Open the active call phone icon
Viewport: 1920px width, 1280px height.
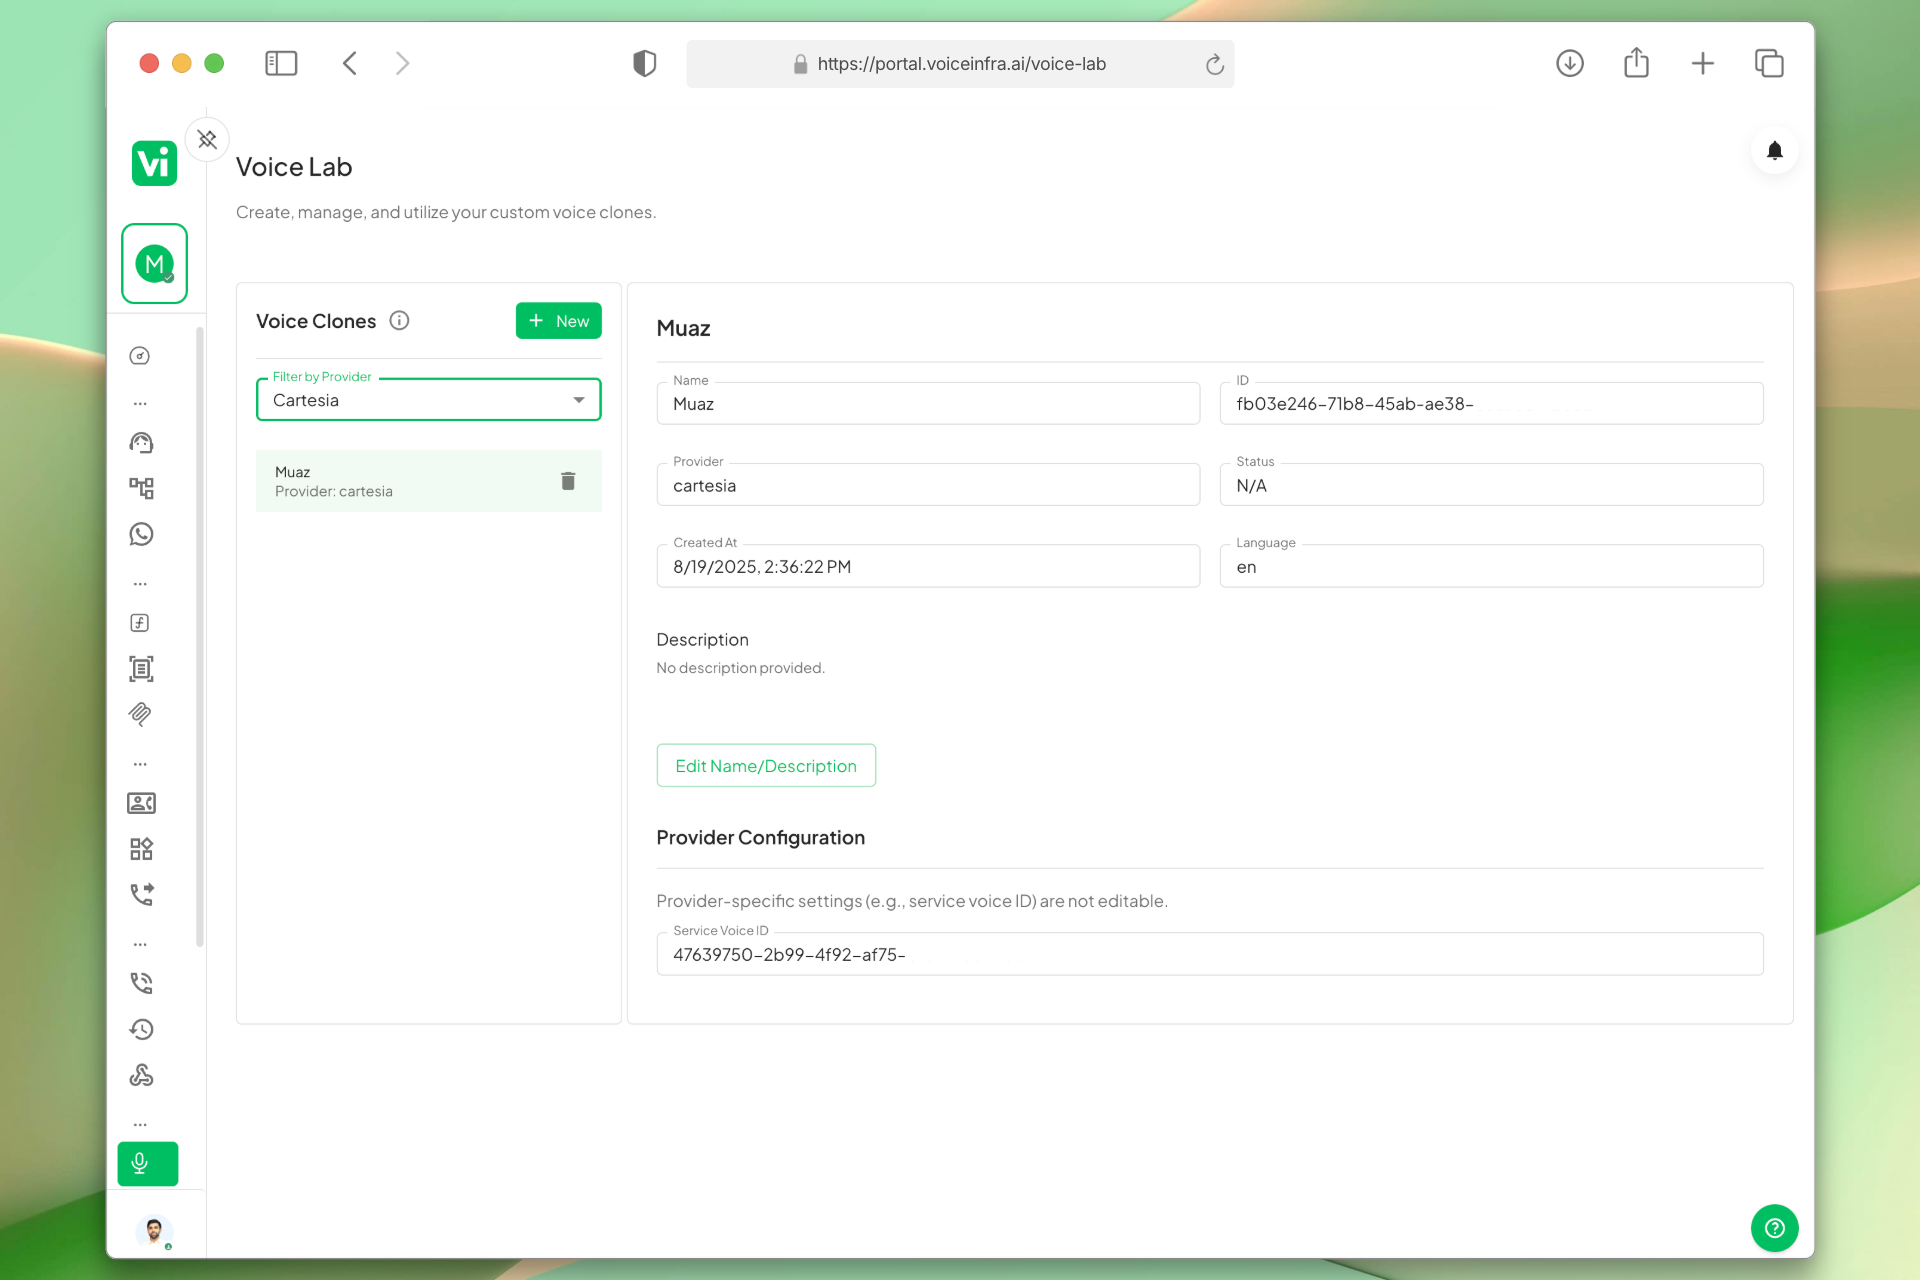141,983
